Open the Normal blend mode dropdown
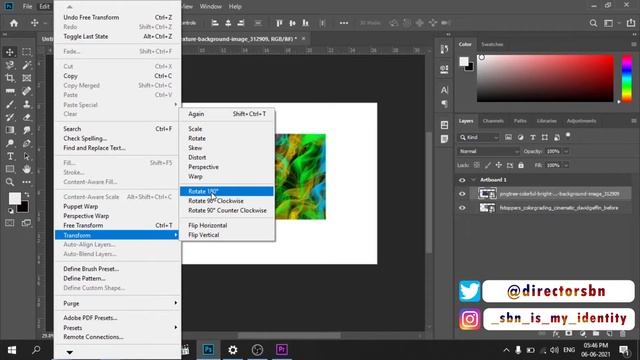Image resolution: width=640 pixels, height=360 pixels. 488,151
